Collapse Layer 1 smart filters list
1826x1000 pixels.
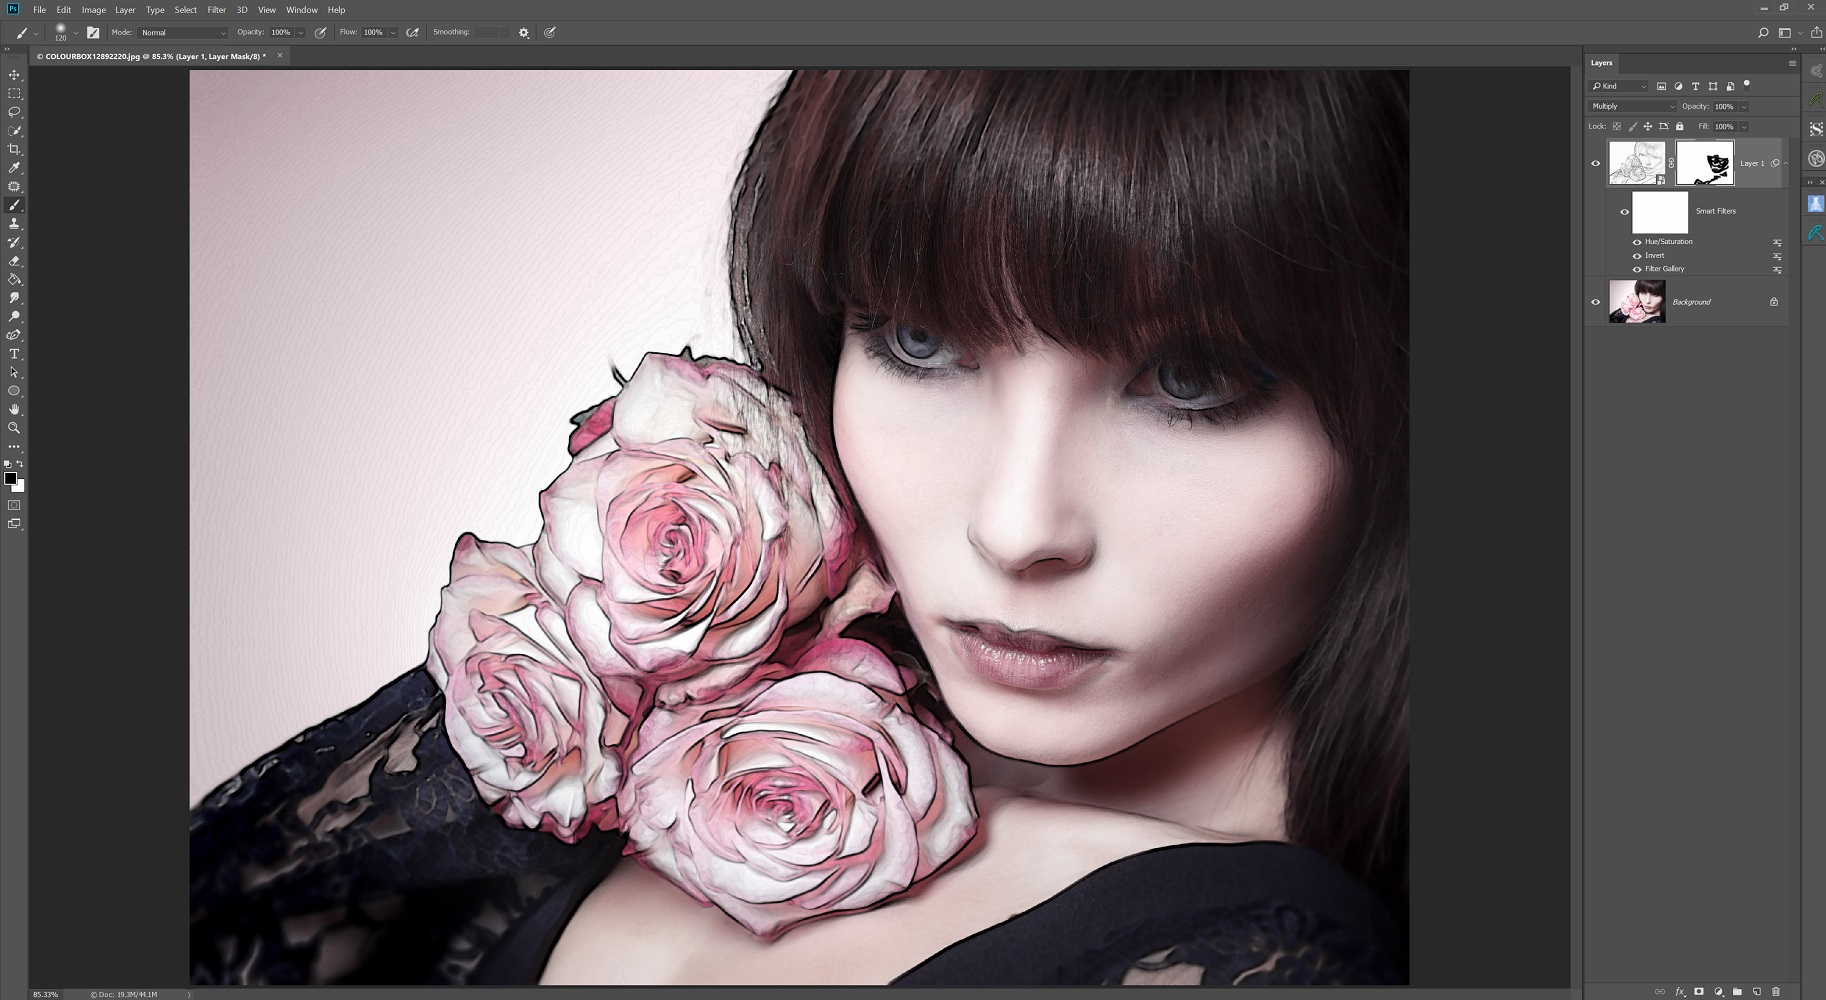click(1786, 163)
